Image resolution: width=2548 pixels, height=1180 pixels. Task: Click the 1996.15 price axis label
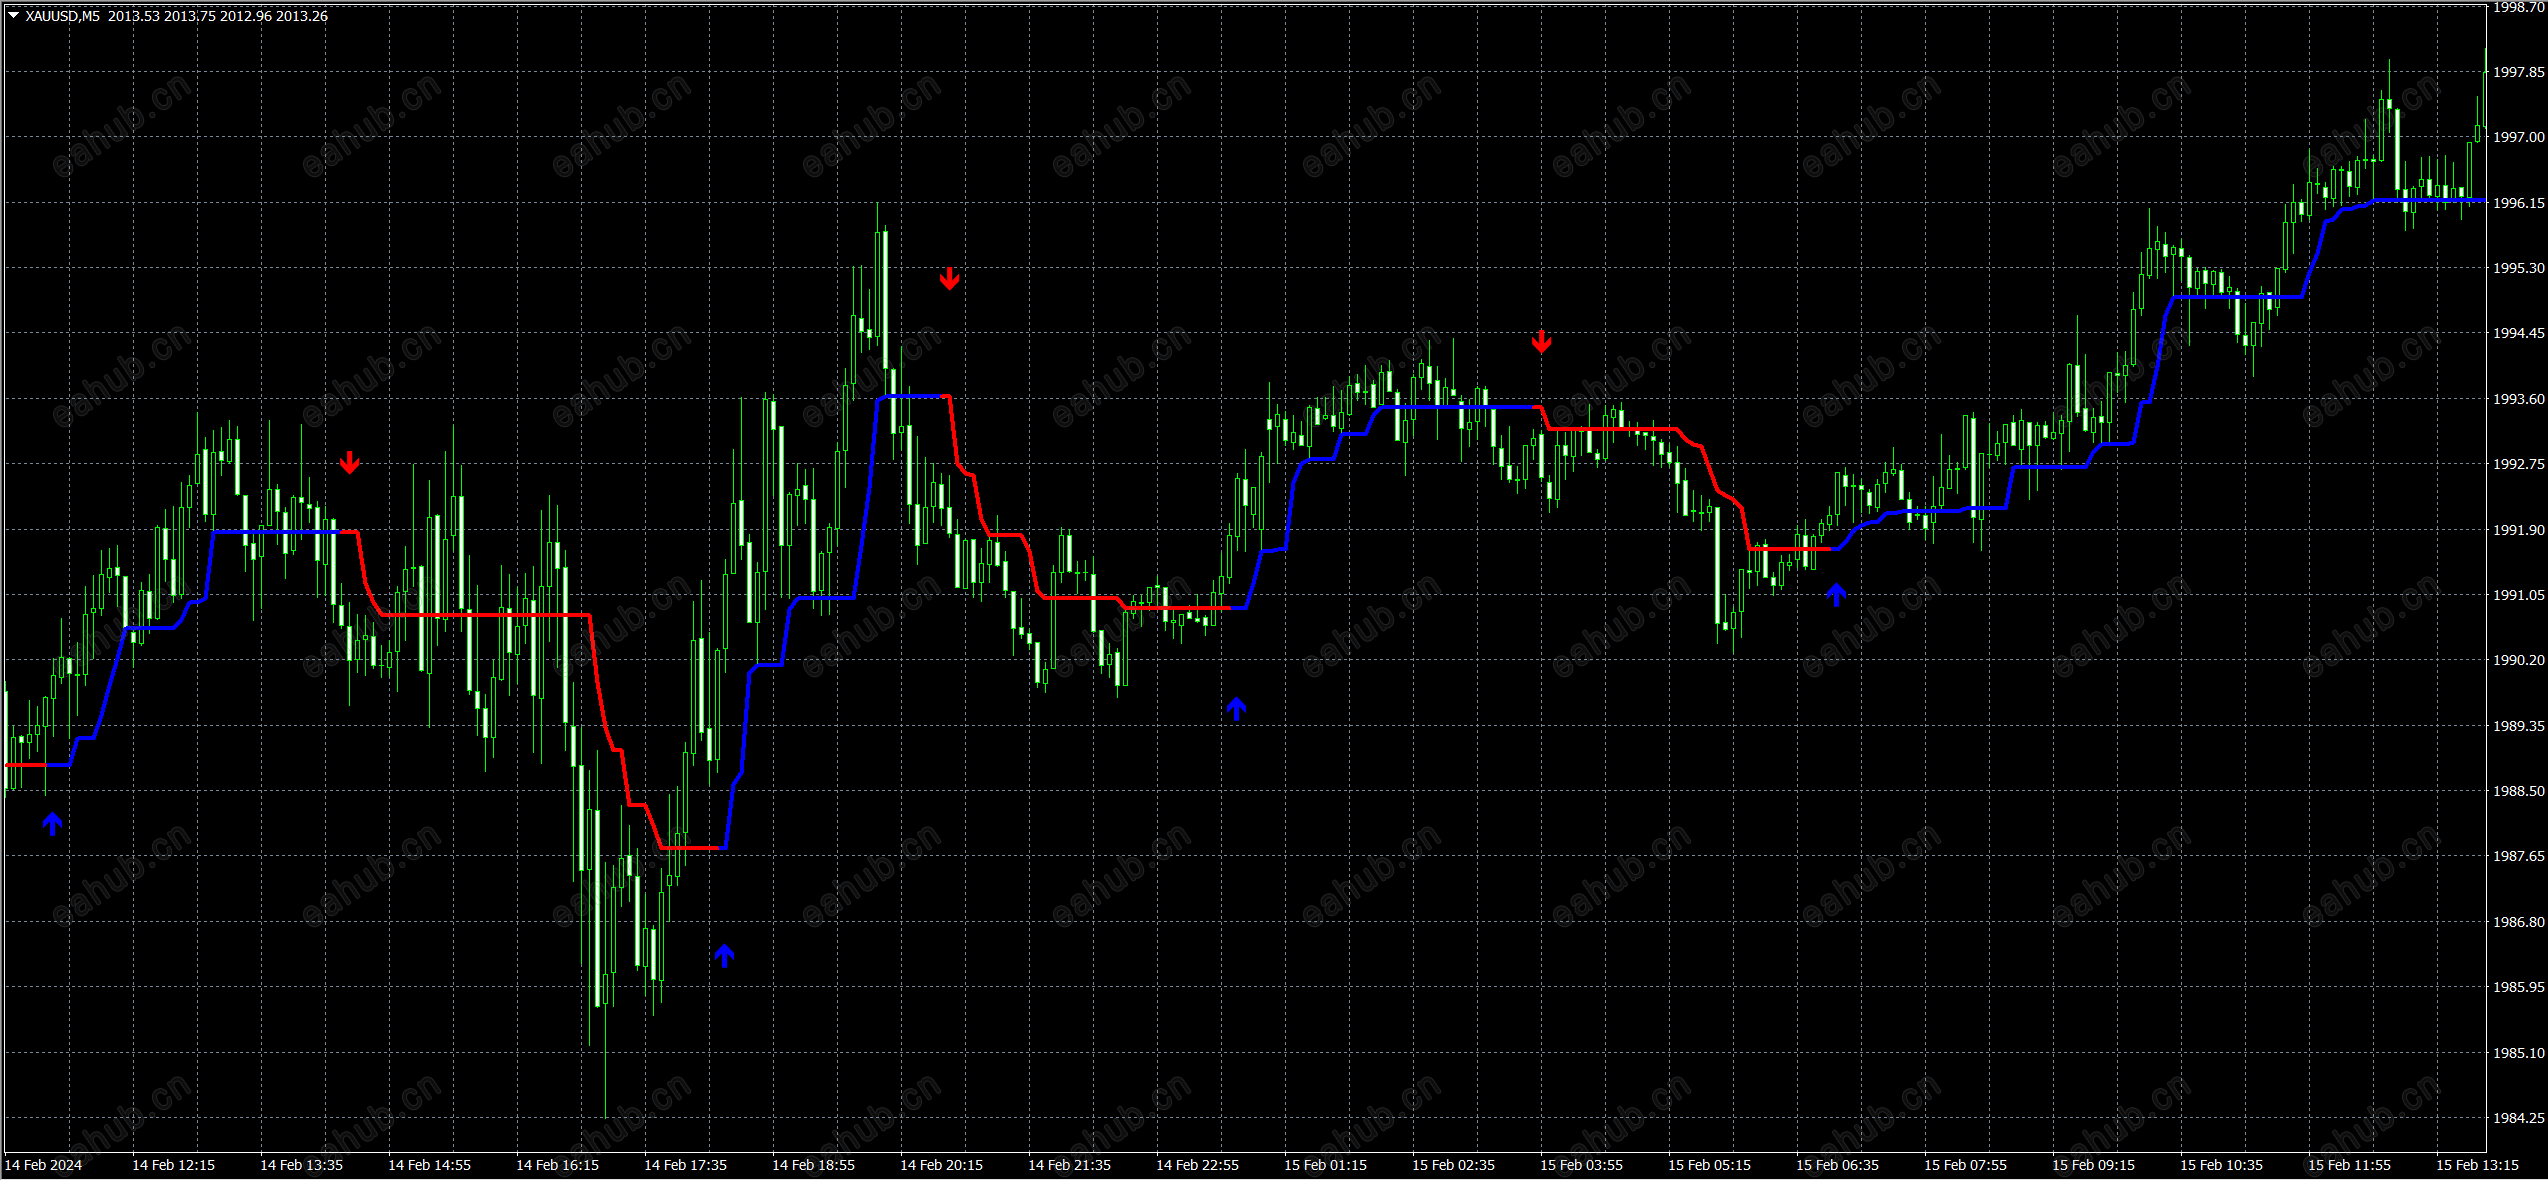click(2518, 203)
